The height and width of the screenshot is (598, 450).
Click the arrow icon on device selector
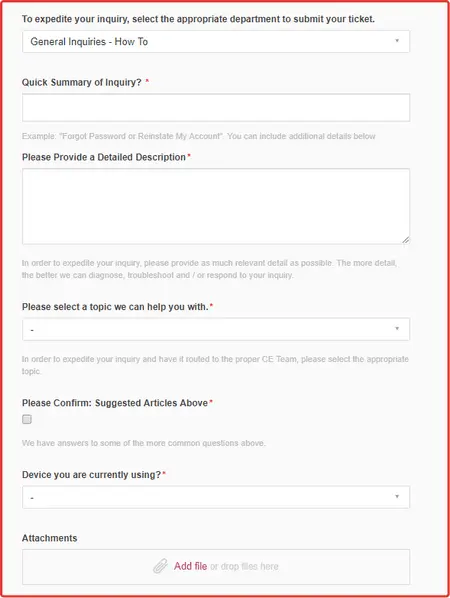[x=397, y=496]
